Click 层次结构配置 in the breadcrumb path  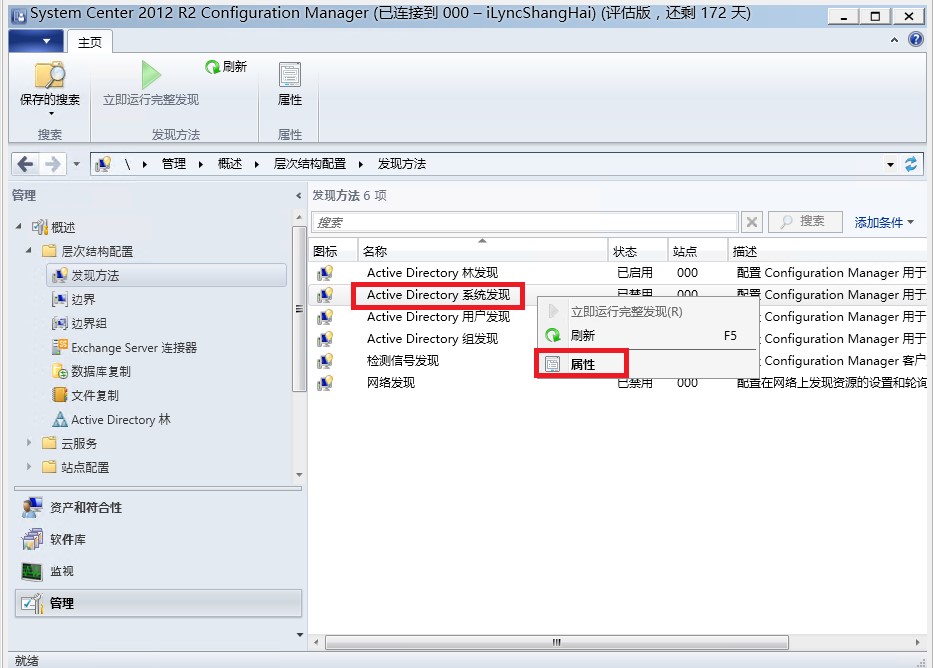pyautogui.click(x=309, y=164)
